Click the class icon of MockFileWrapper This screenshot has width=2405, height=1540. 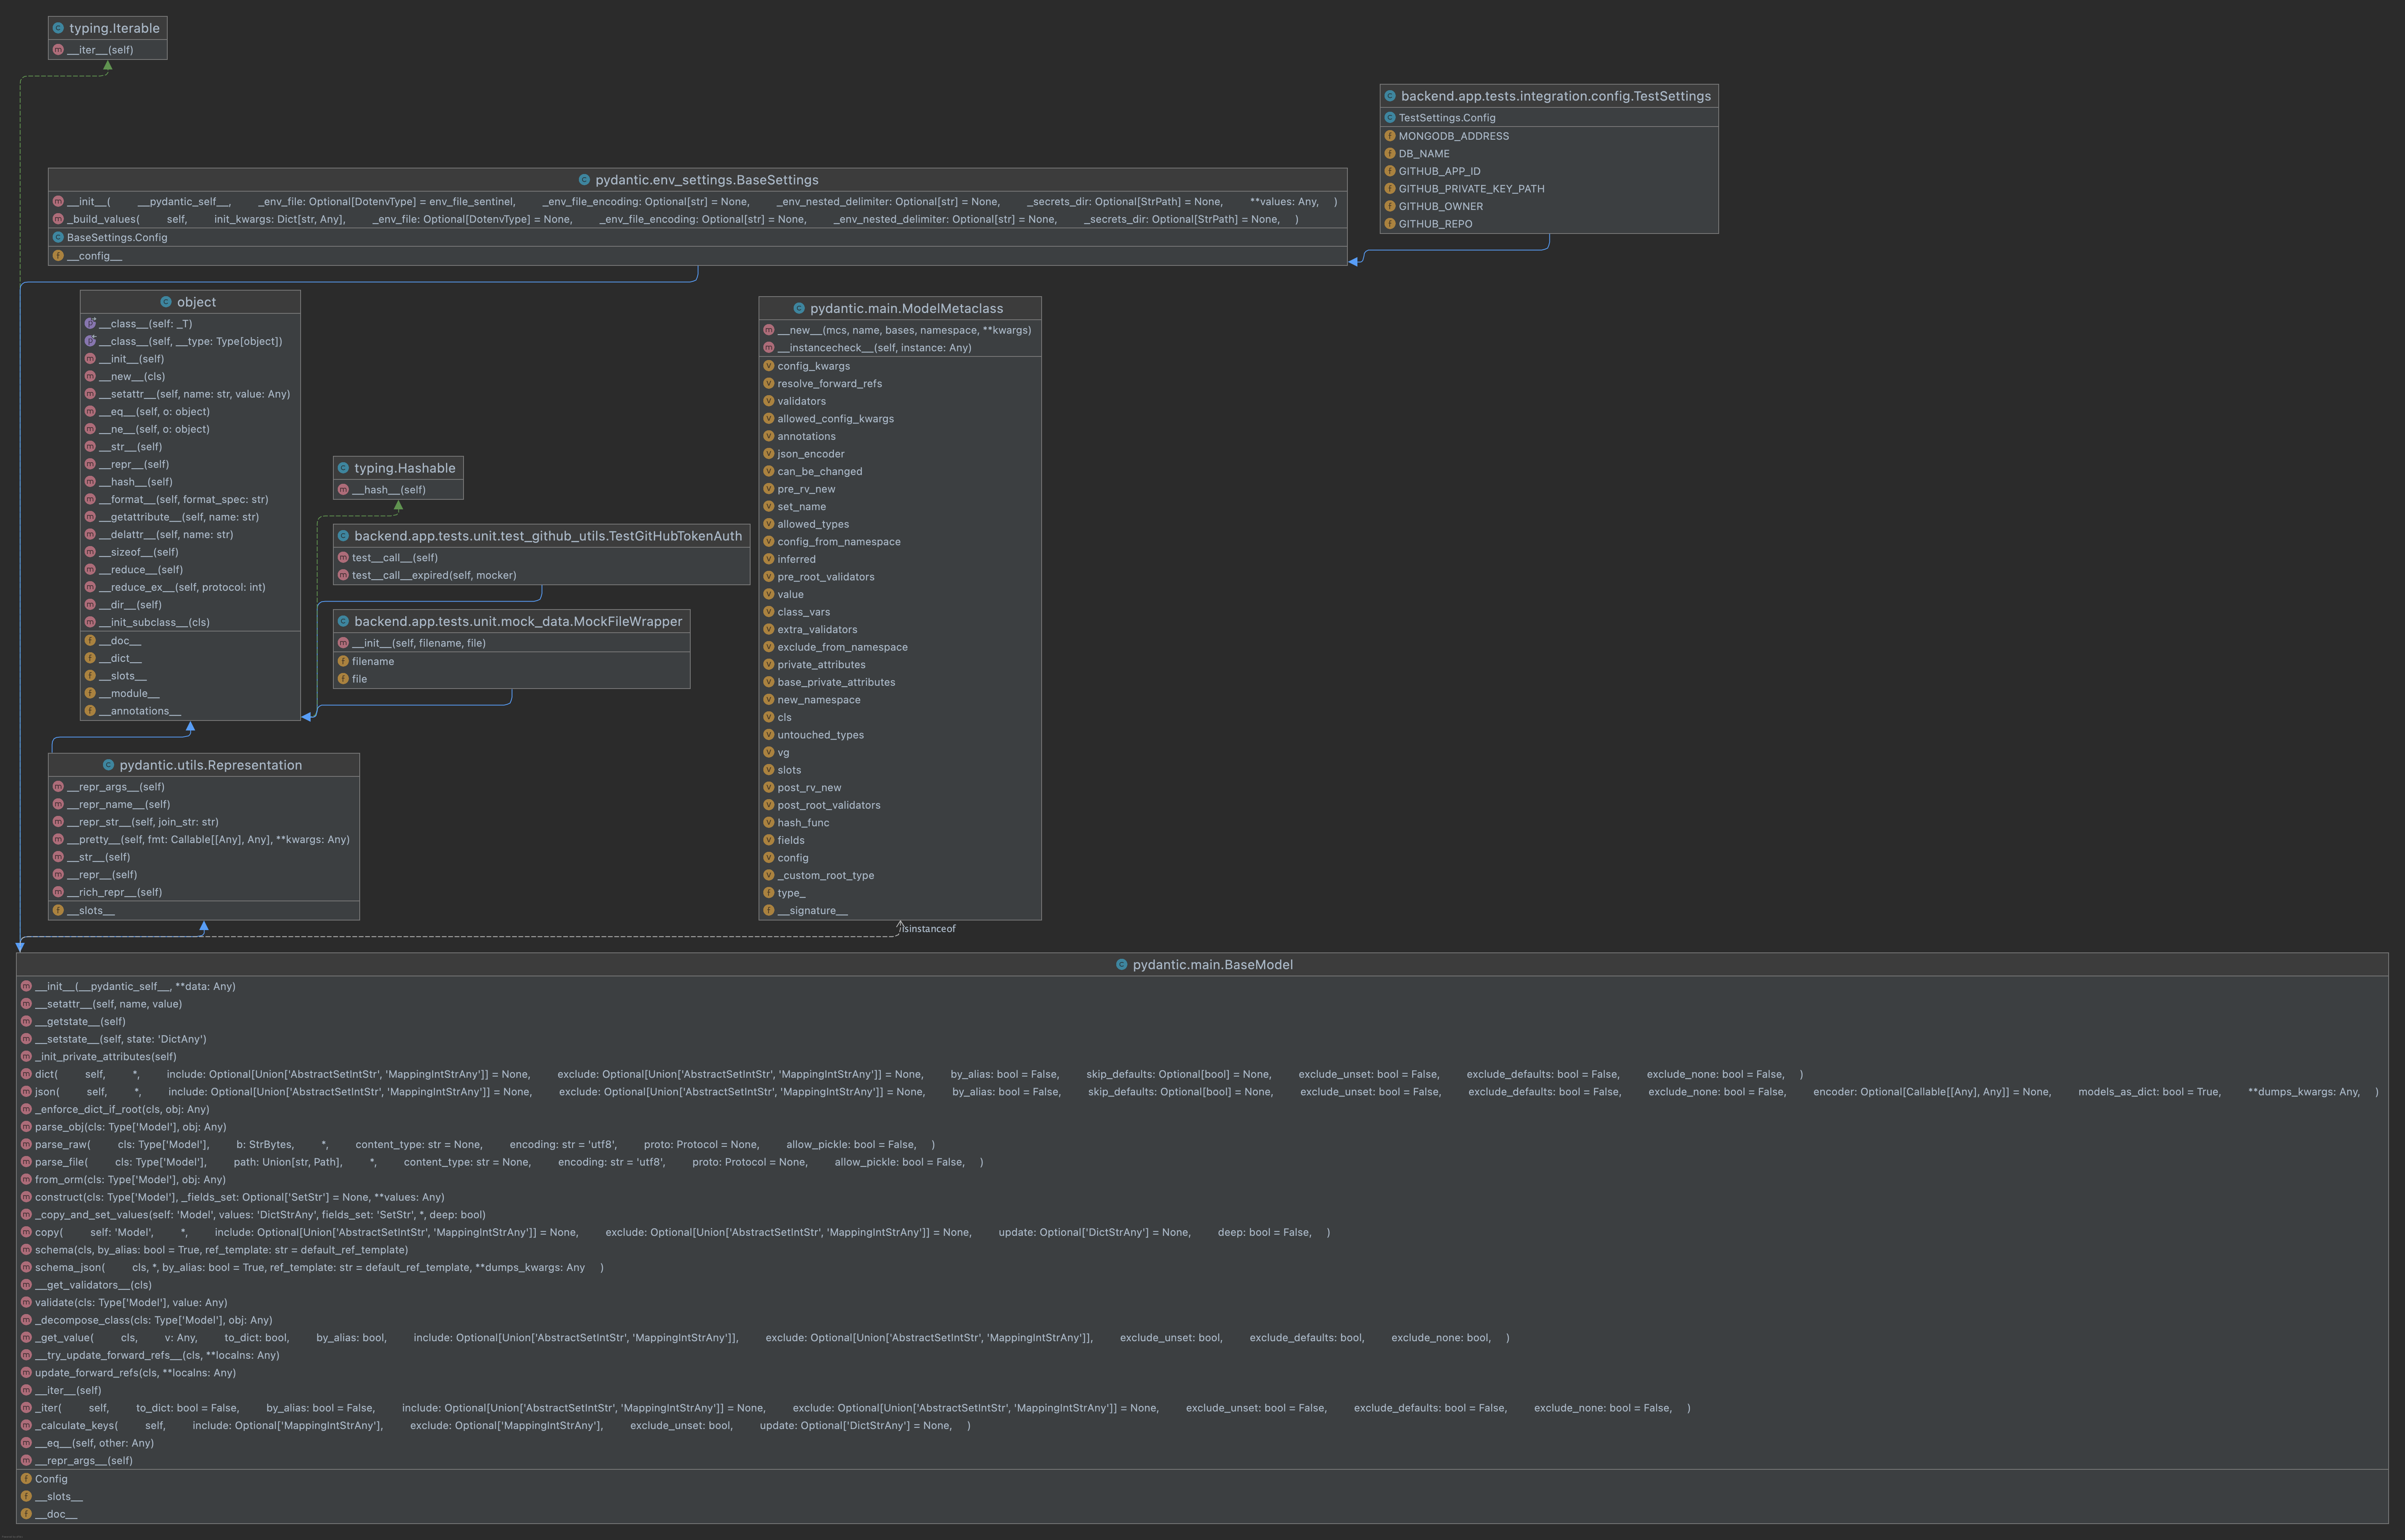click(x=343, y=621)
